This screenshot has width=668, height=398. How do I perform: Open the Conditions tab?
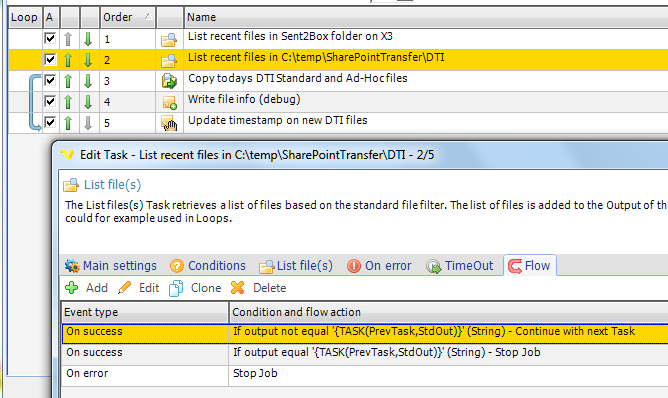pyautogui.click(x=208, y=266)
